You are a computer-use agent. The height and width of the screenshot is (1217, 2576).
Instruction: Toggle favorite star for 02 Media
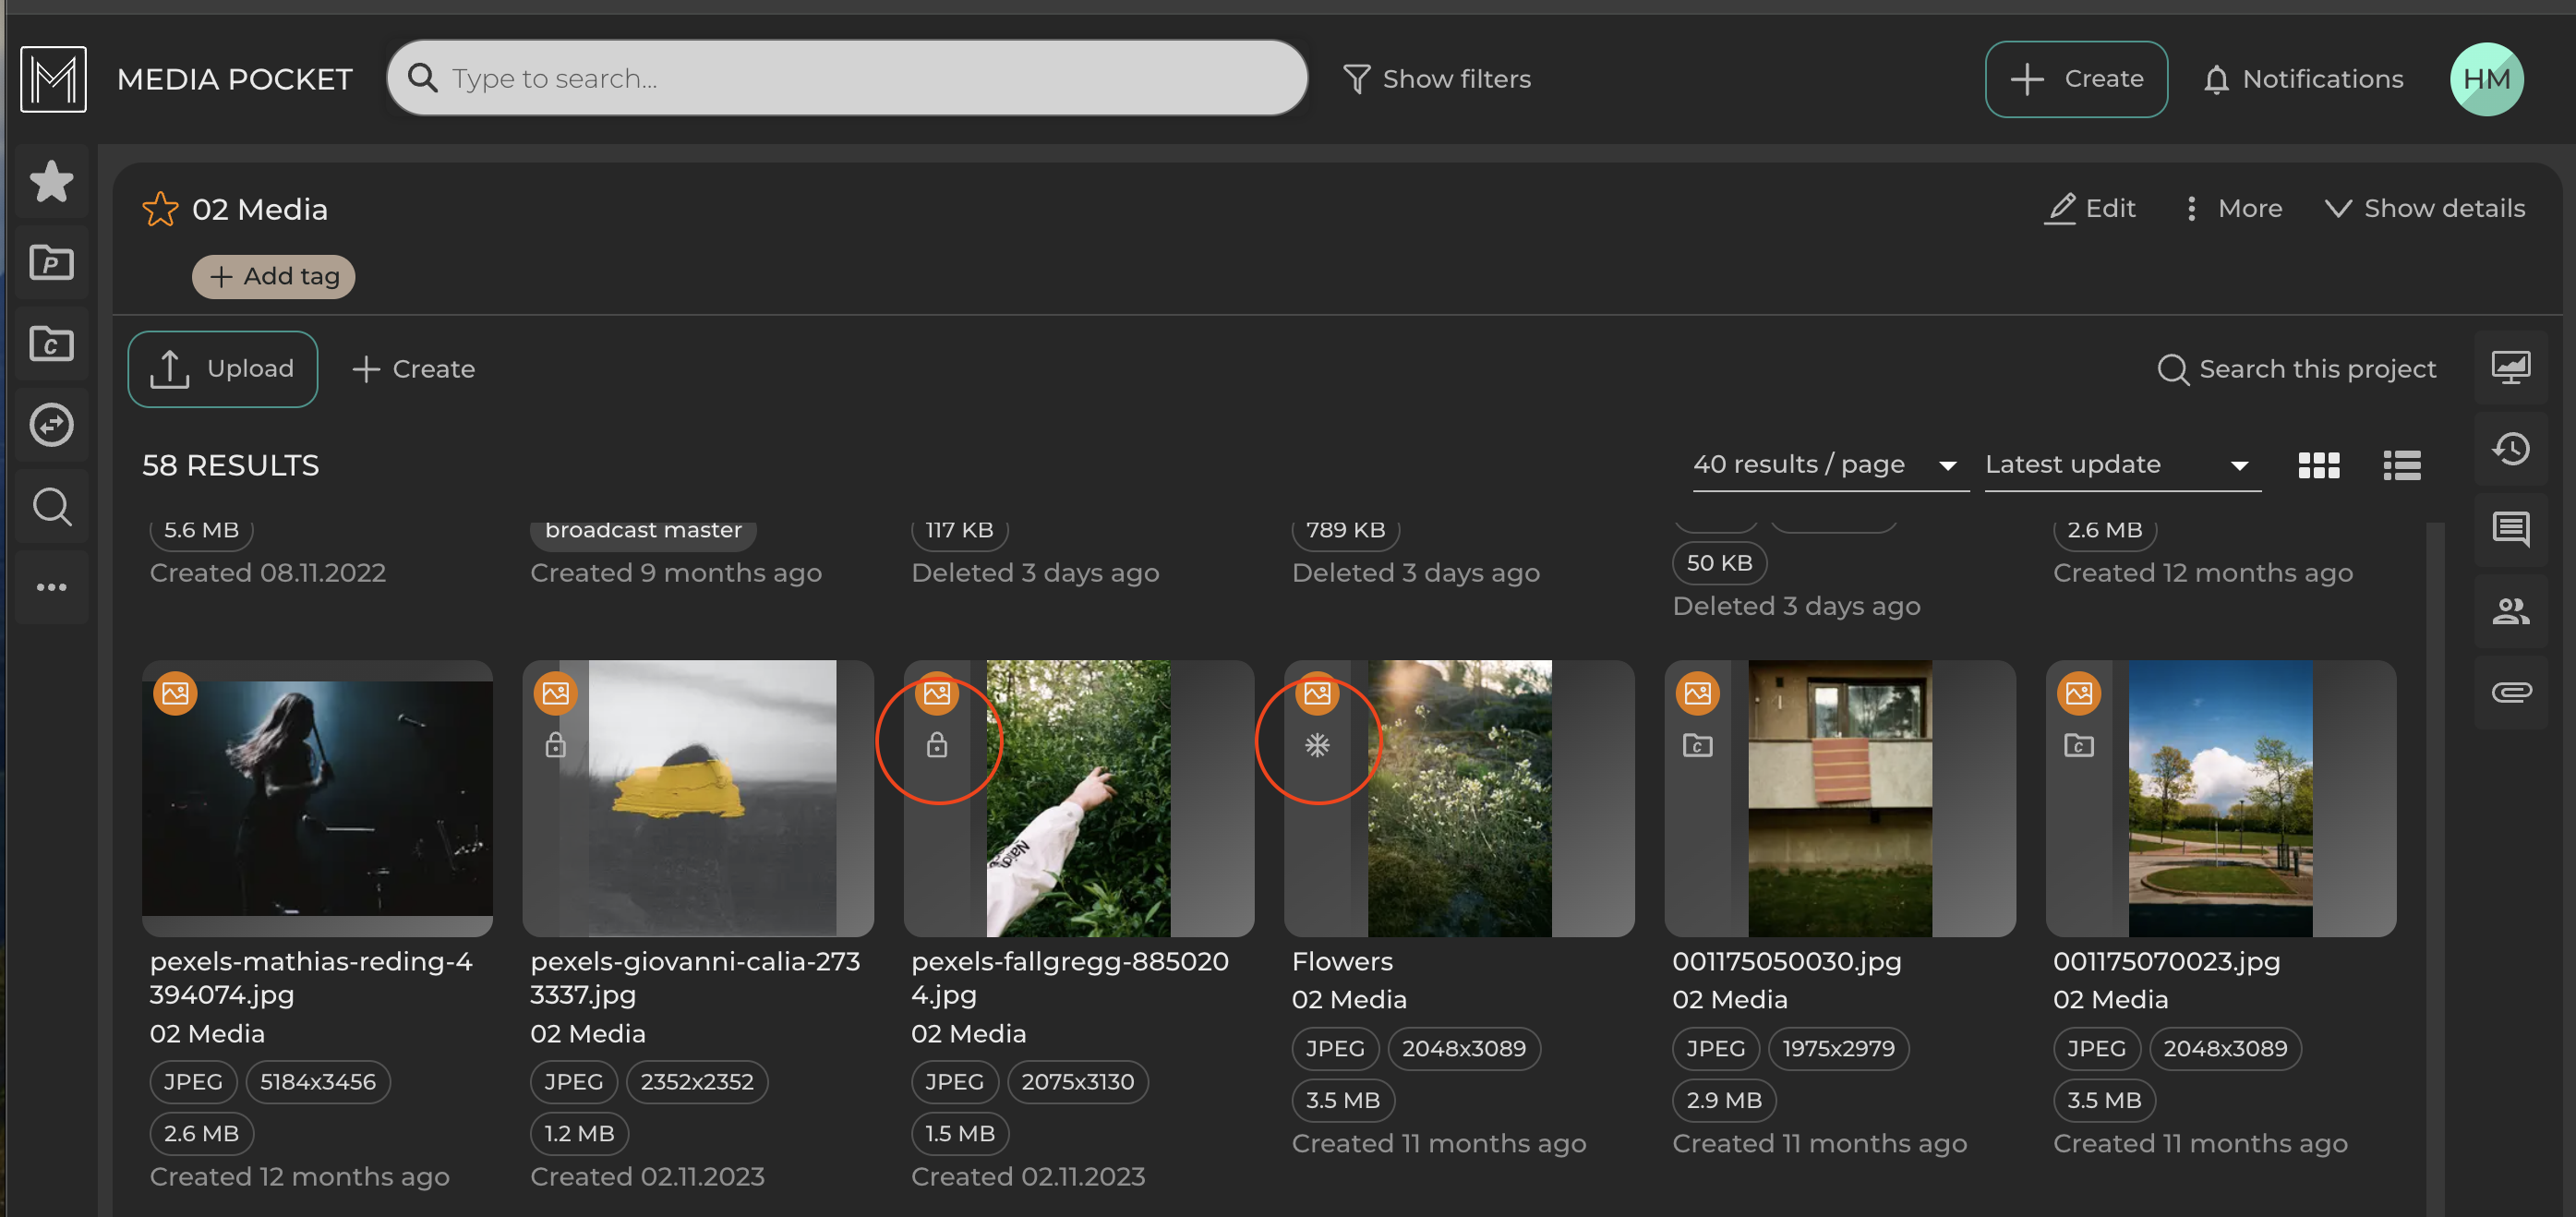pos(160,209)
